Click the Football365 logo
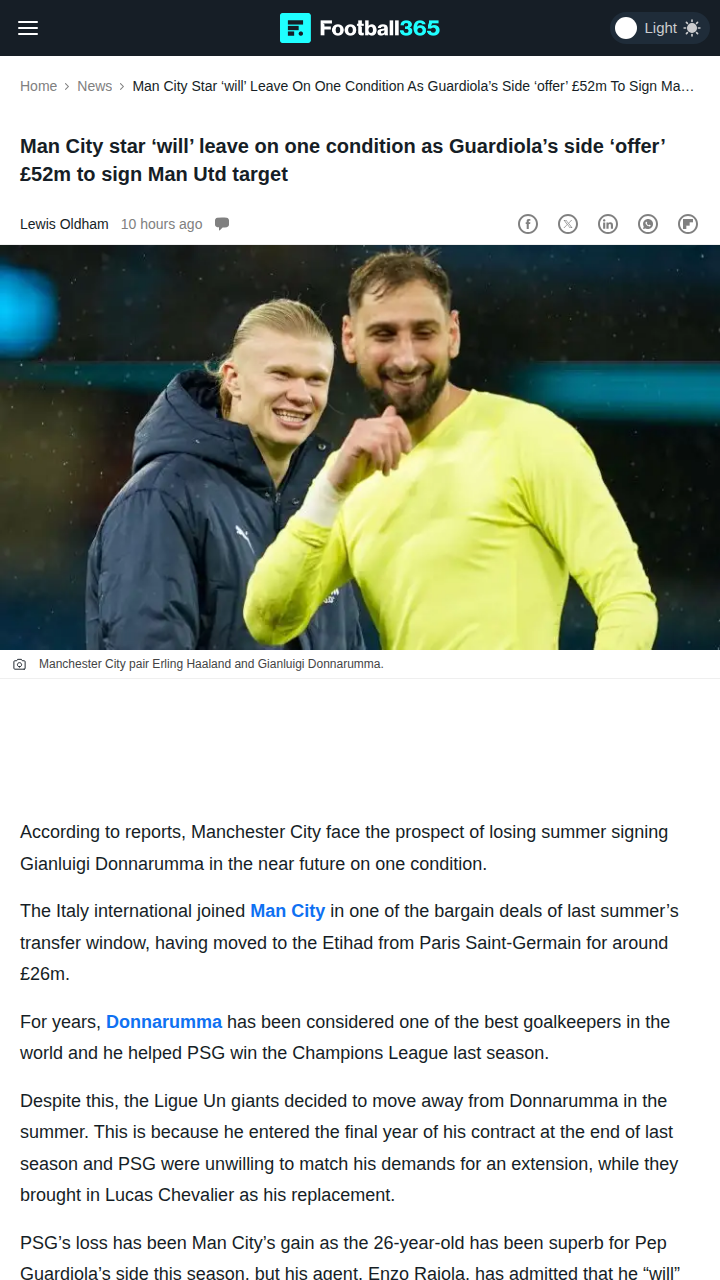 tap(360, 28)
